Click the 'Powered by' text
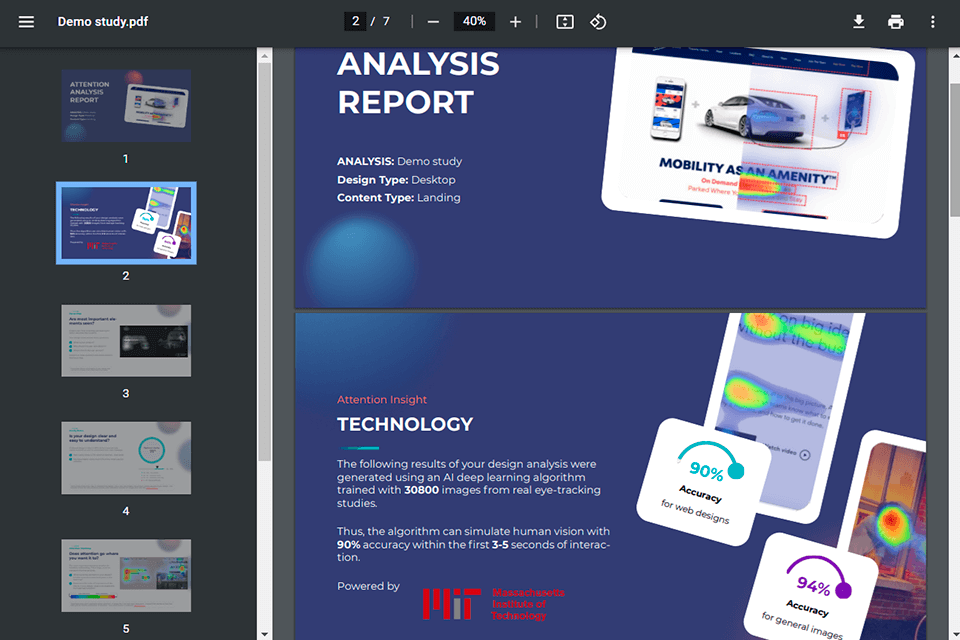Image resolution: width=960 pixels, height=640 pixels. coord(368,586)
